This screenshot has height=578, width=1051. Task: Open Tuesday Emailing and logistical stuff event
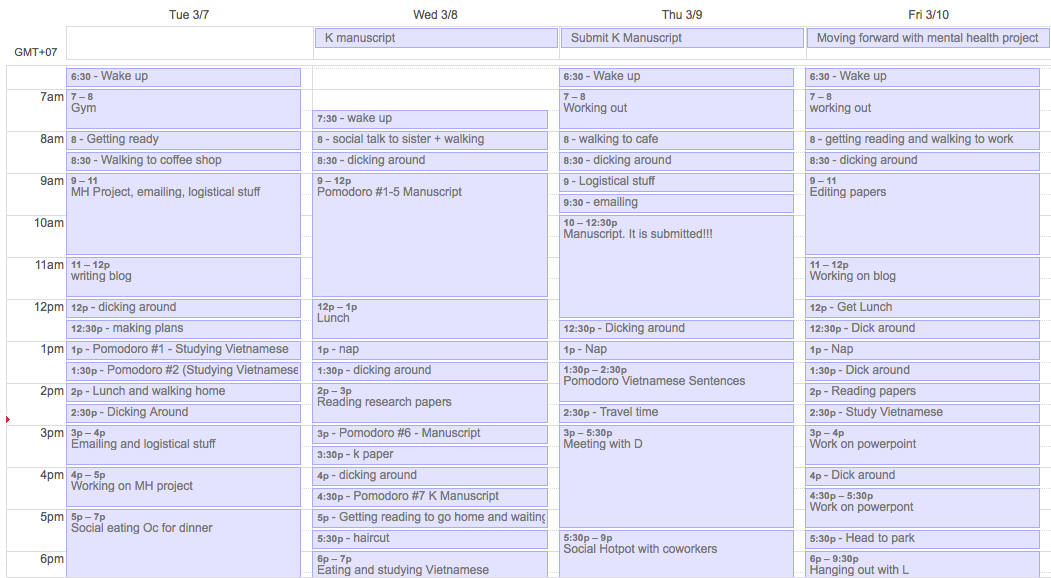184,445
